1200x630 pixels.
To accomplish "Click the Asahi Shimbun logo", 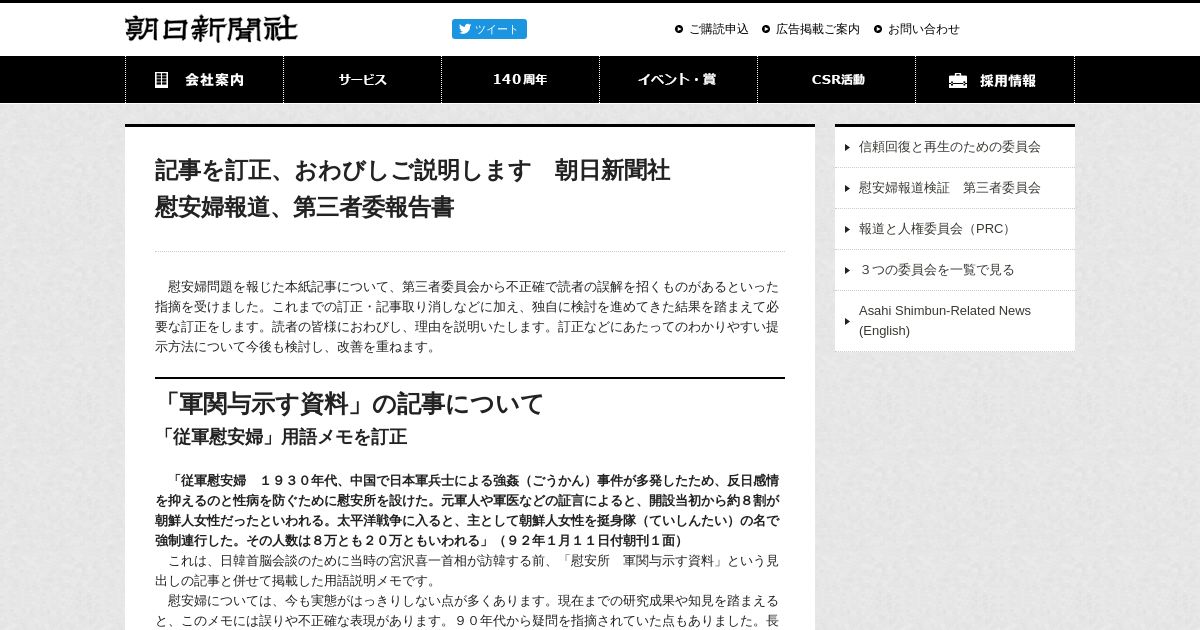I will (211, 28).
